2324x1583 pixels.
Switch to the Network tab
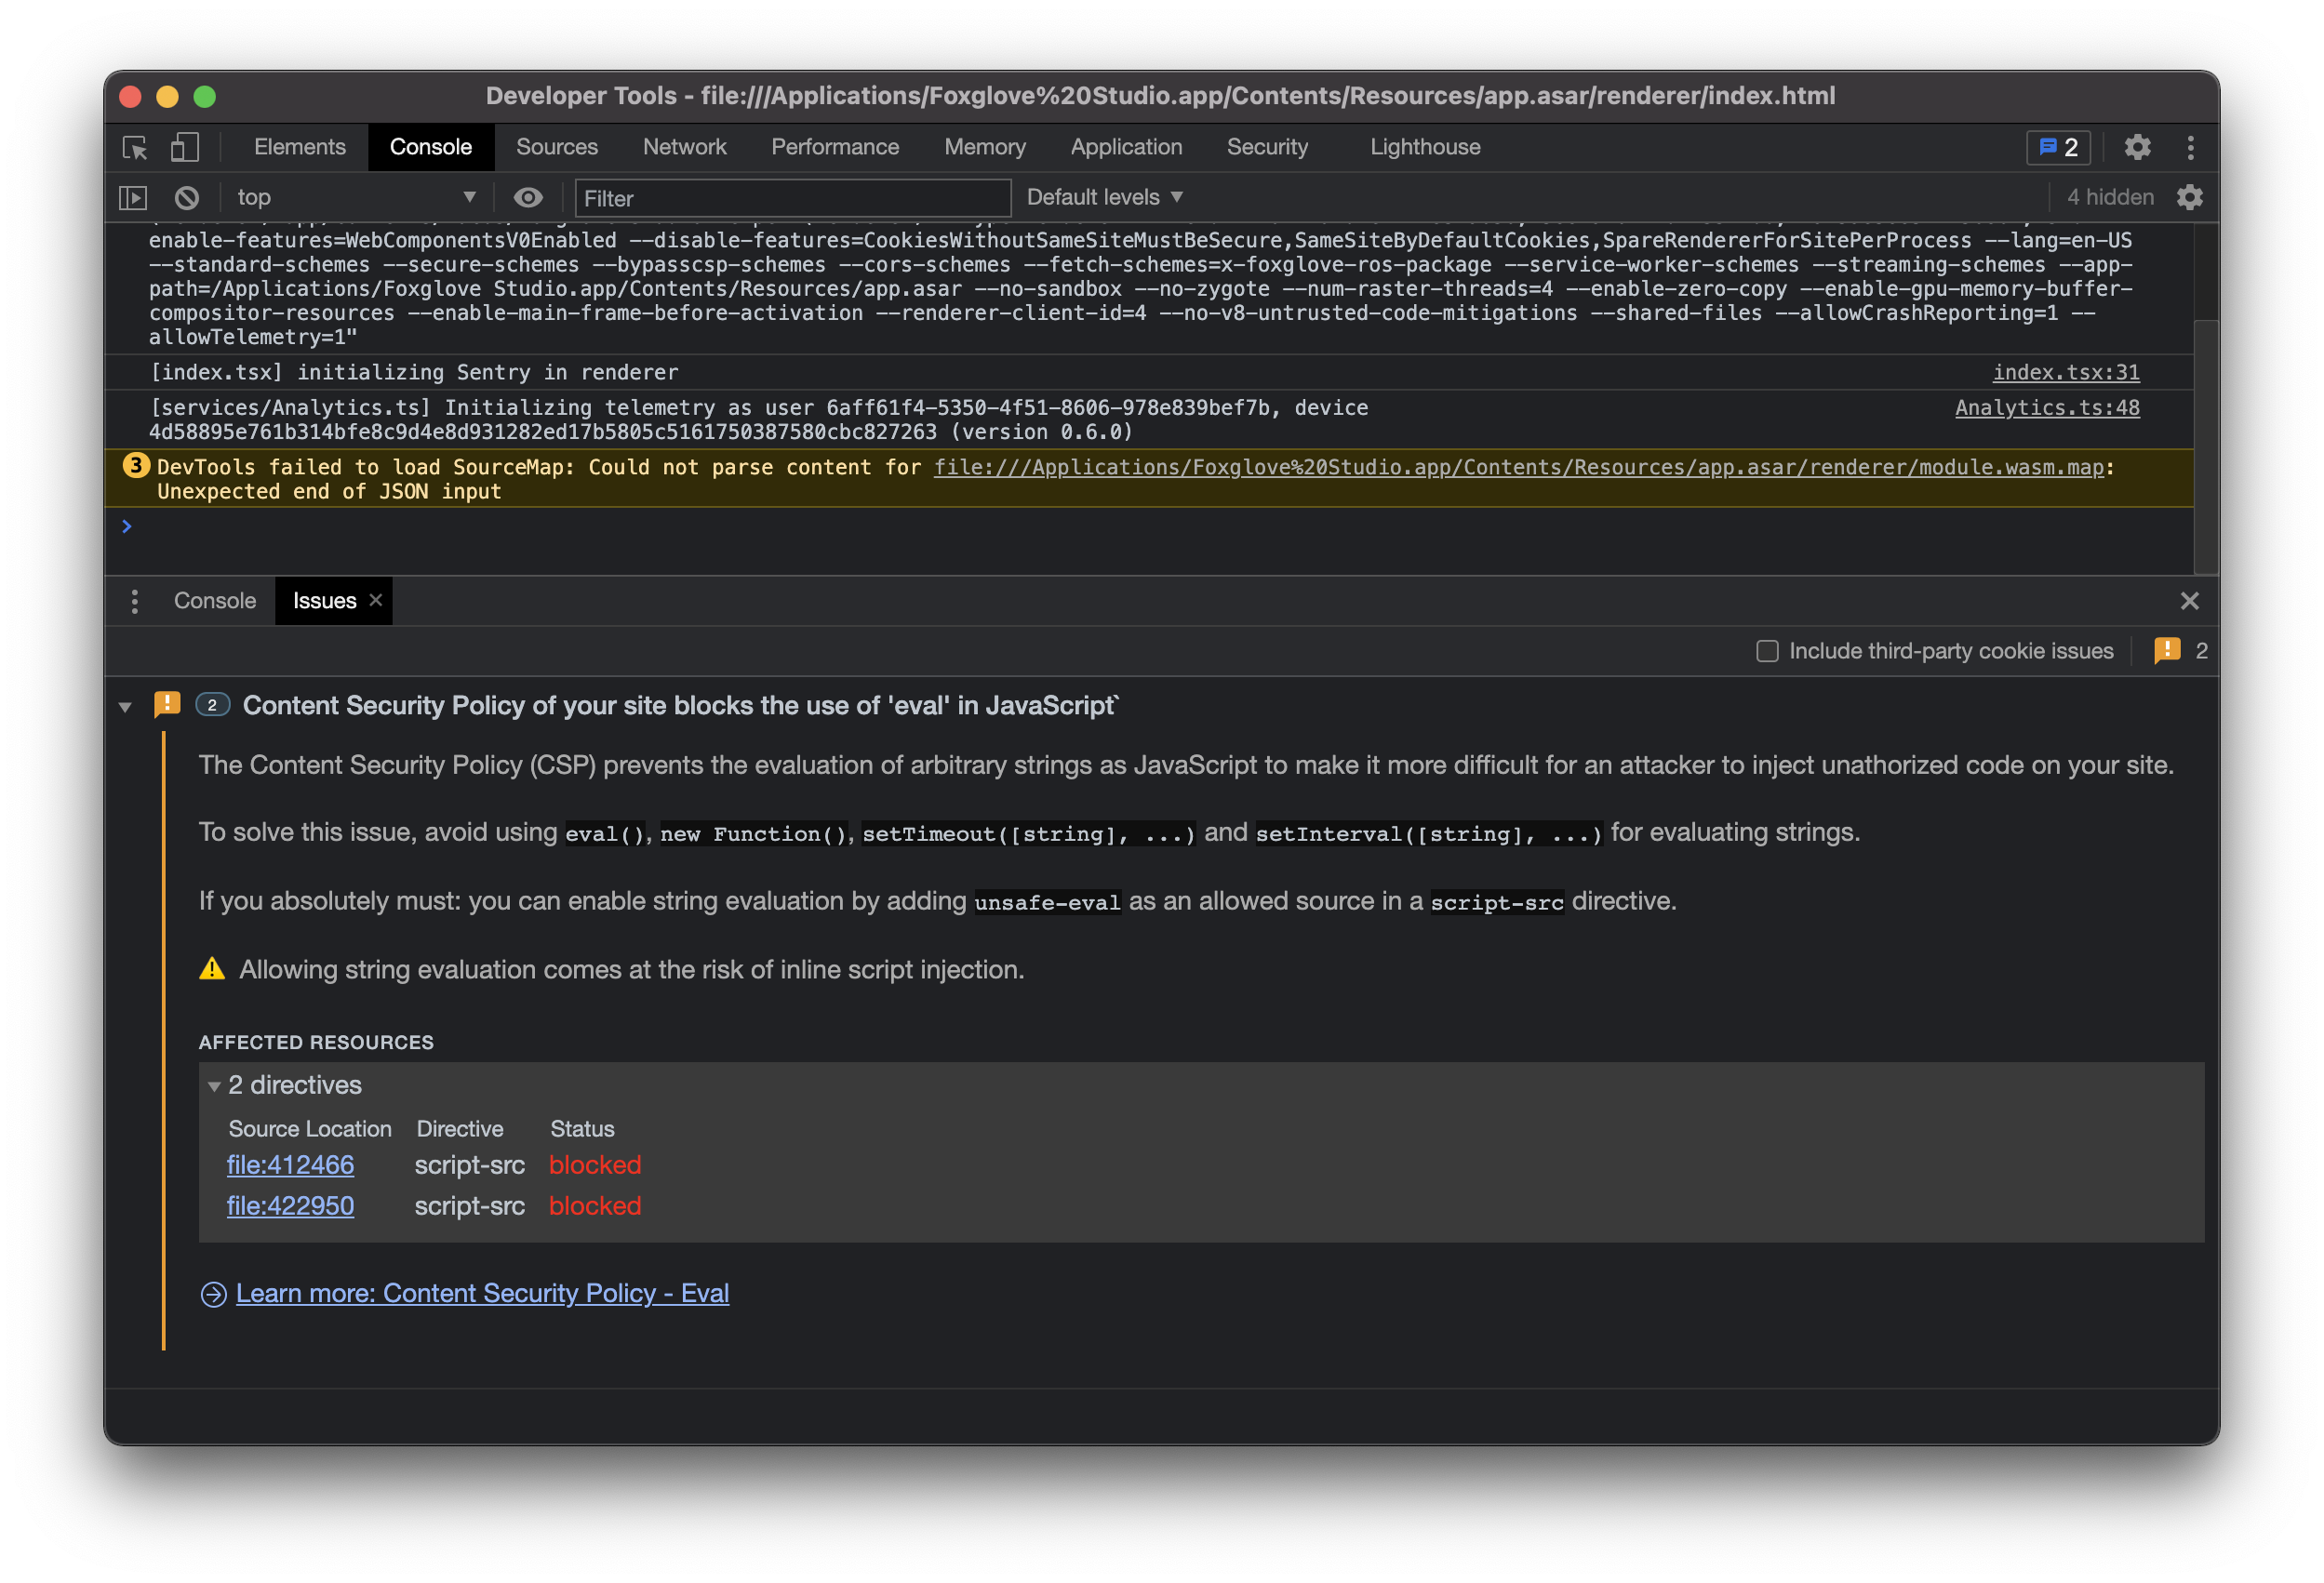pos(684,147)
